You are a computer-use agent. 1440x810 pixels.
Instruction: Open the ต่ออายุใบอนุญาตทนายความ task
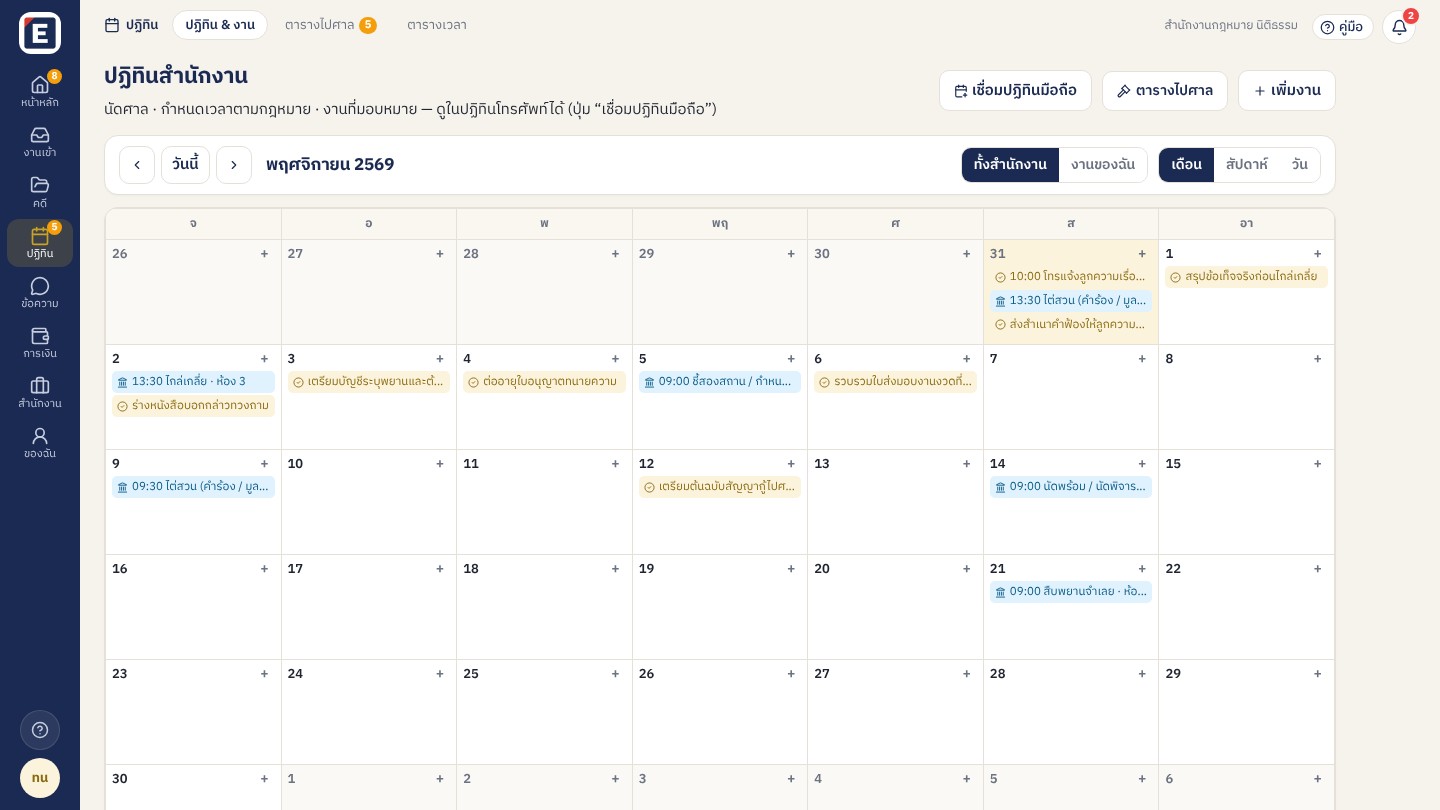[x=544, y=382]
